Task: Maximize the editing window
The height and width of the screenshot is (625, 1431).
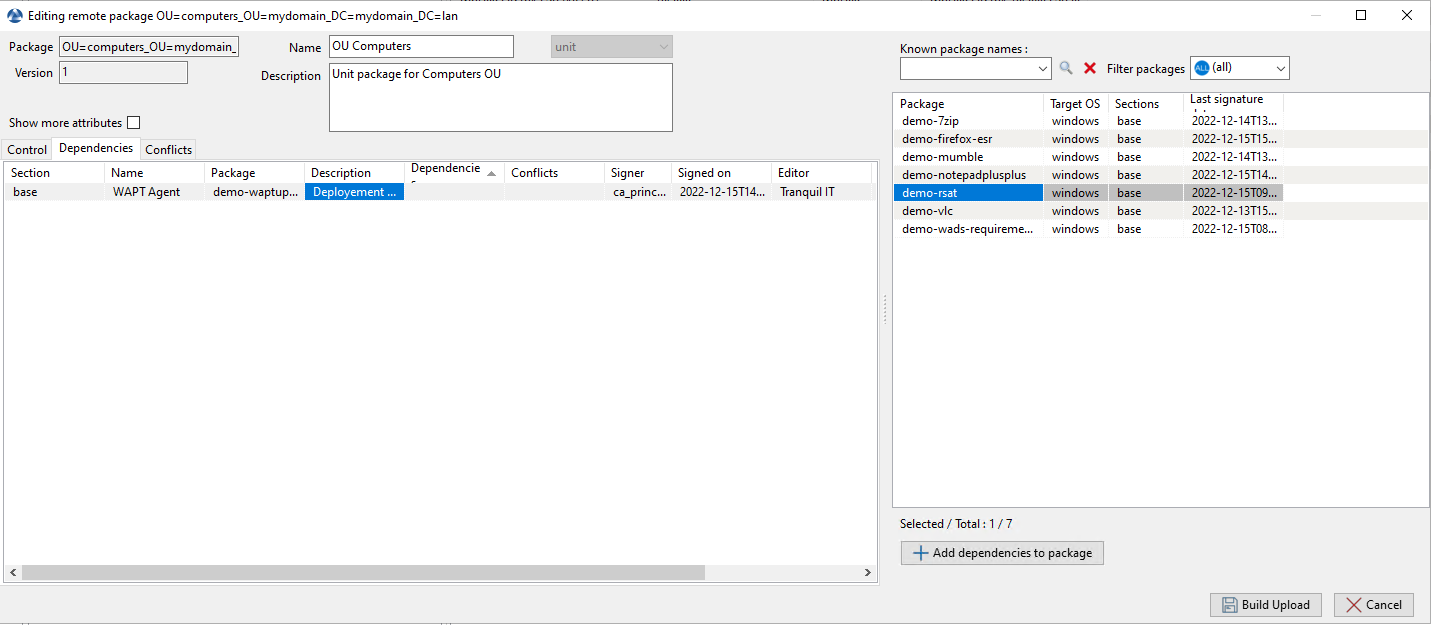Action: click(1361, 15)
